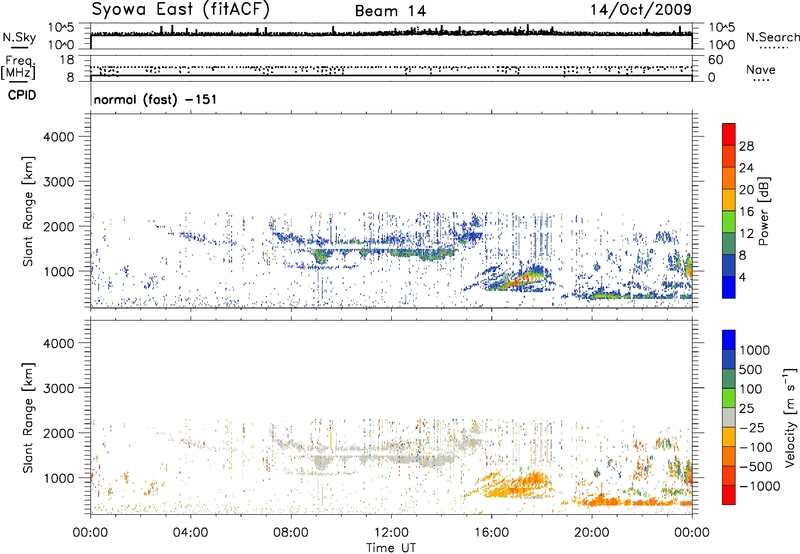800x554 pixels.
Task: Click Velocity colorbar tick label '500'
Action: 752,370
